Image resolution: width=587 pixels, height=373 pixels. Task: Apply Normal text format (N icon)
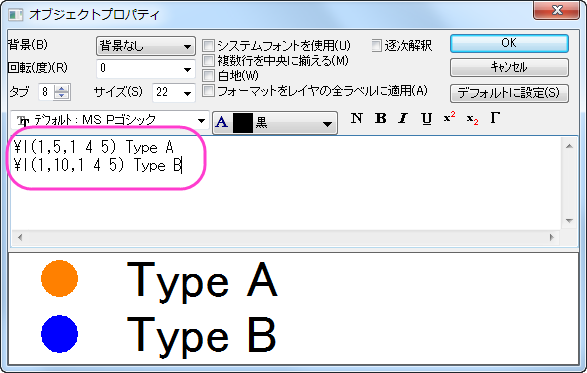(356, 118)
